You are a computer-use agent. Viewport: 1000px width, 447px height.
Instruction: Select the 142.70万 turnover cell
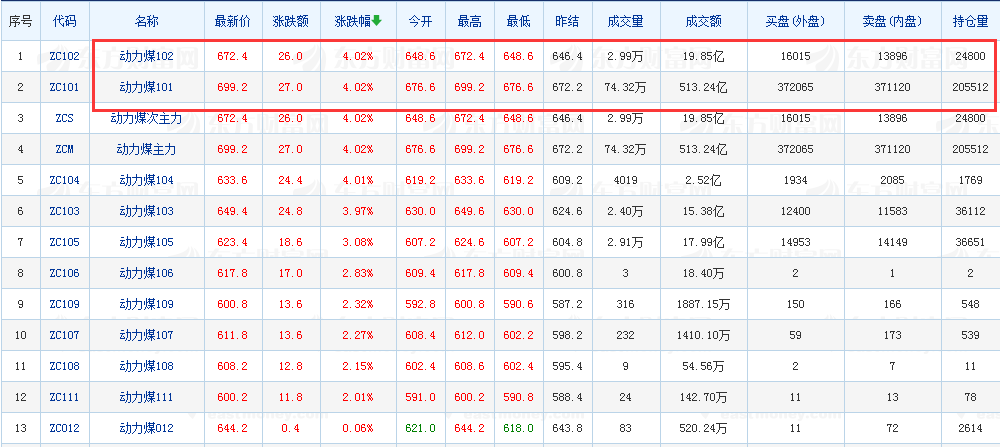click(x=703, y=397)
